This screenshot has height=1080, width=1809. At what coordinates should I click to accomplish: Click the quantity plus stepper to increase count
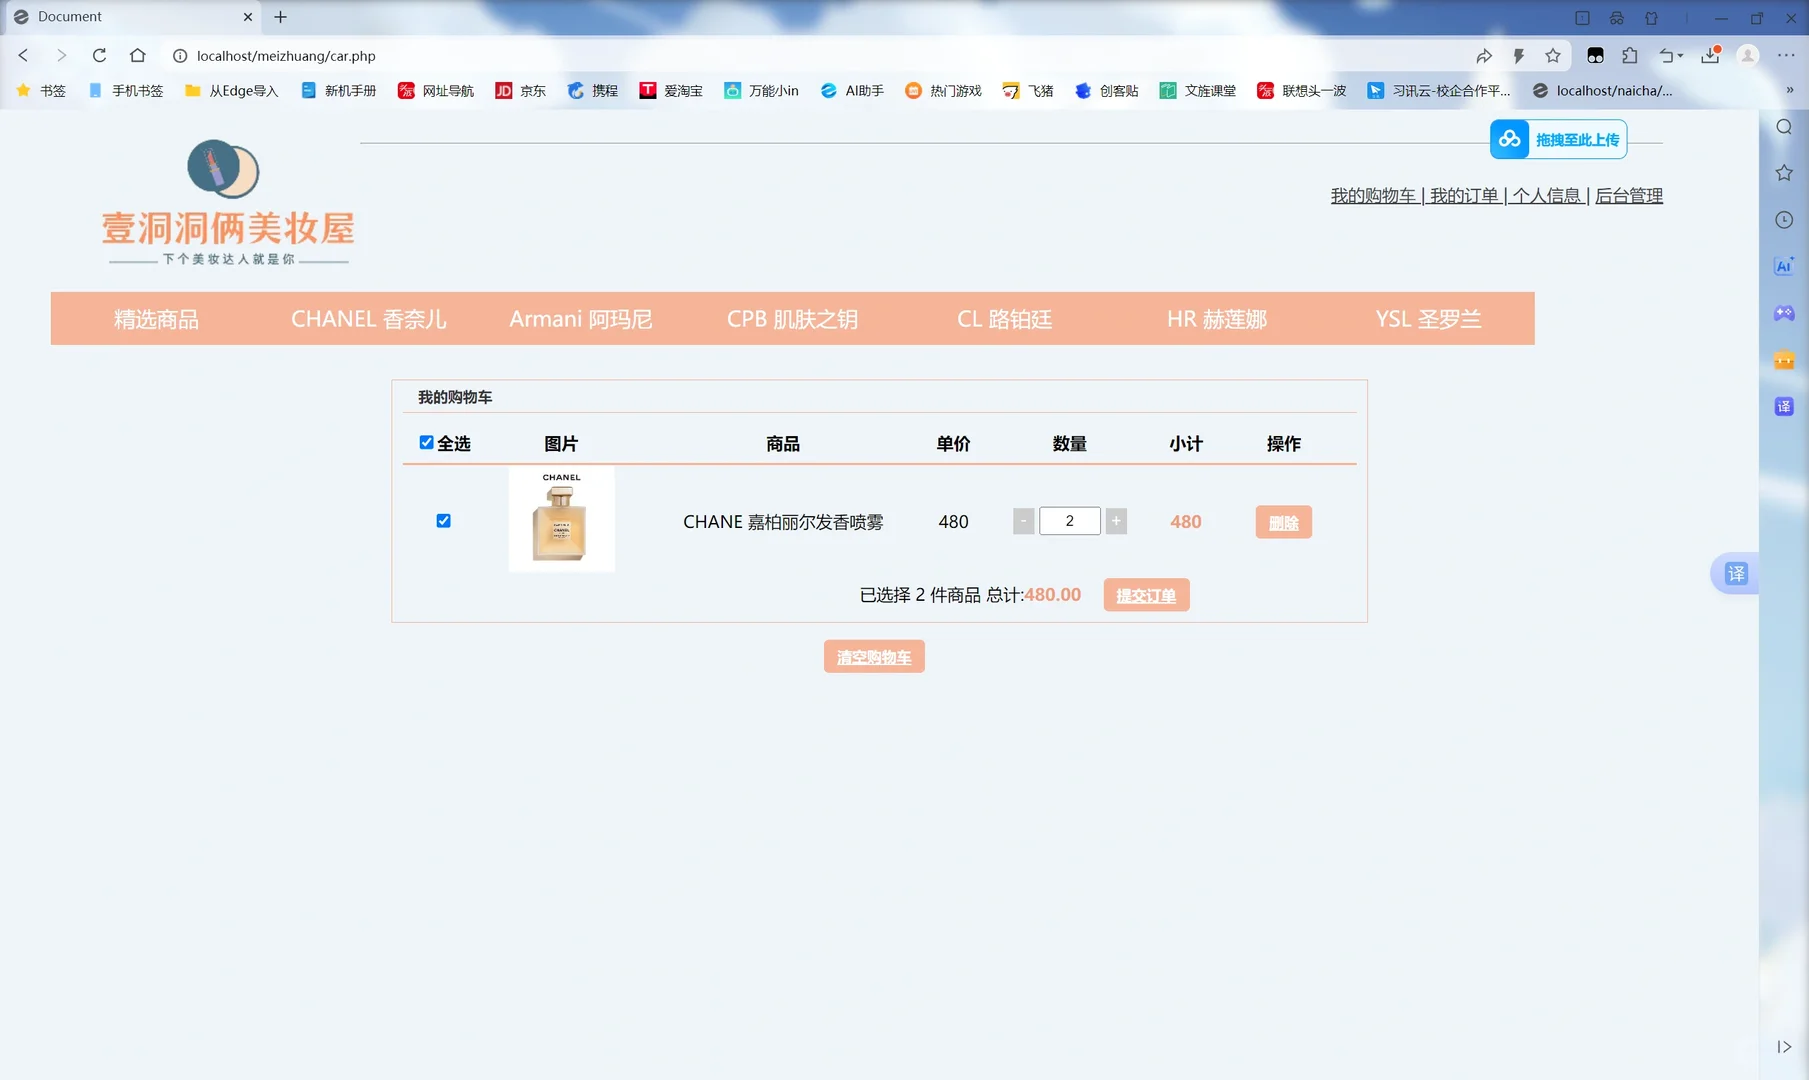pyautogui.click(x=1115, y=520)
